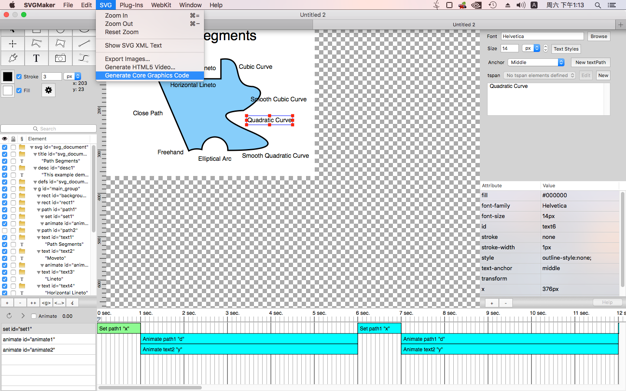
Task: Open the gear settings button
Action: [x=48, y=90]
